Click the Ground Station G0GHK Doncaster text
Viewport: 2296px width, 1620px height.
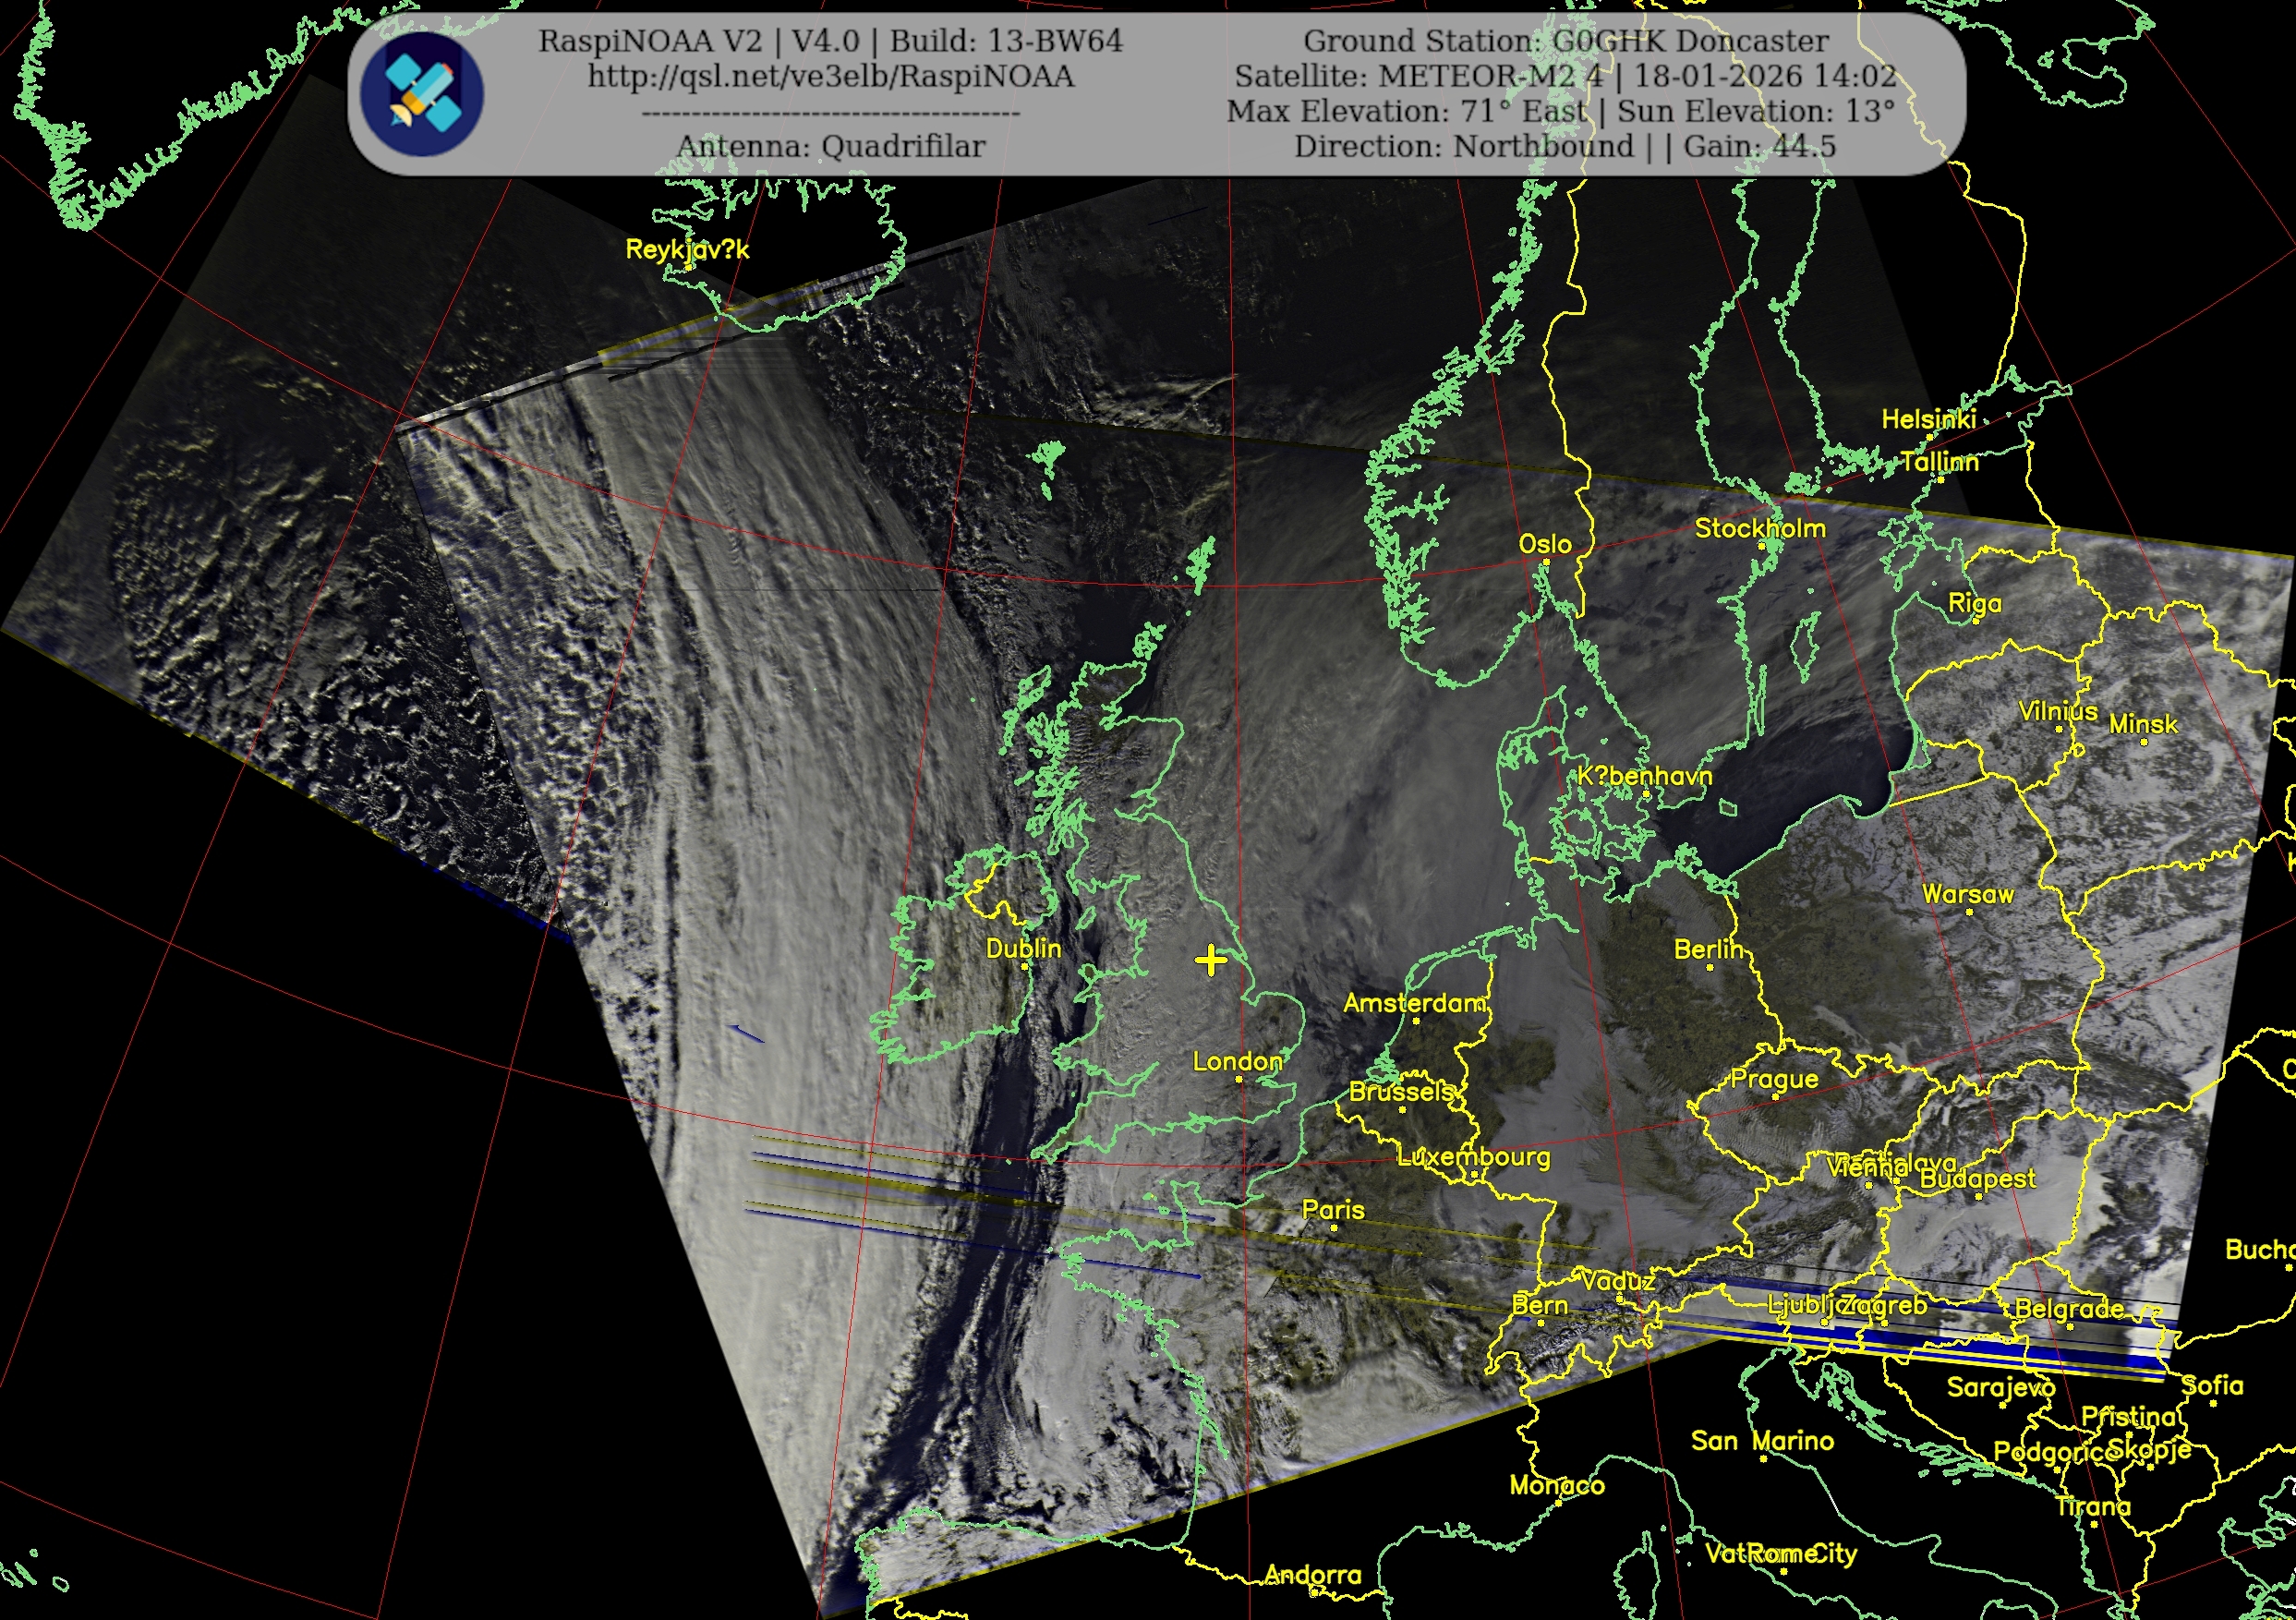click(1565, 41)
